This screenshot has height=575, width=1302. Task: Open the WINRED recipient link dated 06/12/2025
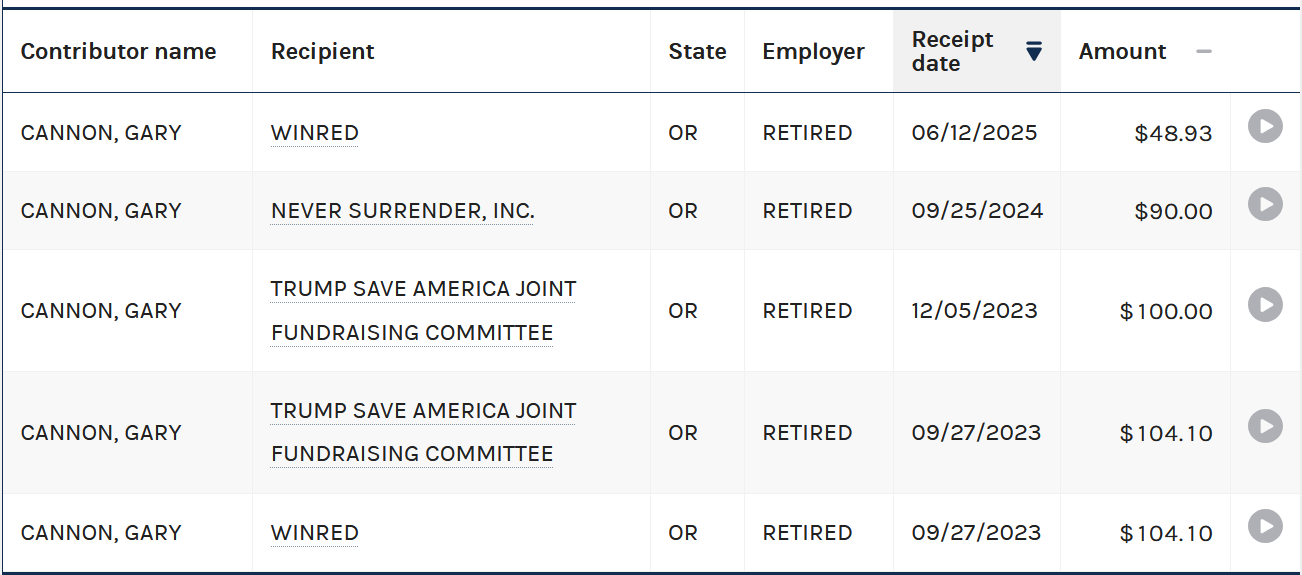click(x=315, y=133)
